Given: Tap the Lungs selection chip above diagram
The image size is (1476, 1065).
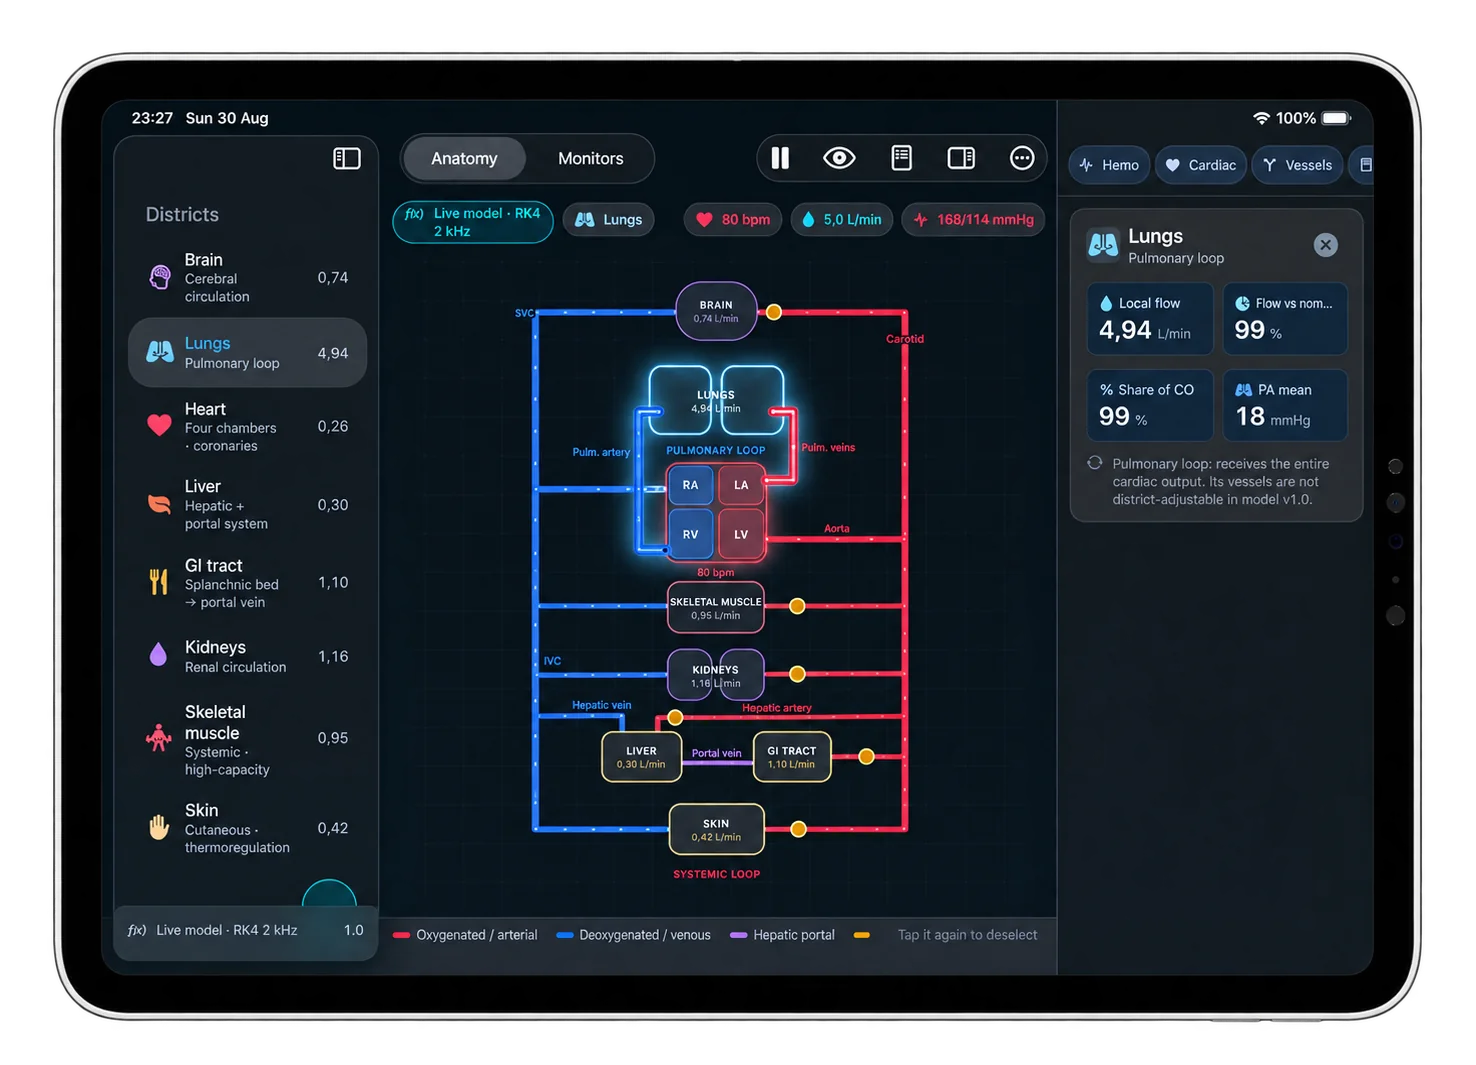Looking at the screenshot, I should click(x=609, y=220).
